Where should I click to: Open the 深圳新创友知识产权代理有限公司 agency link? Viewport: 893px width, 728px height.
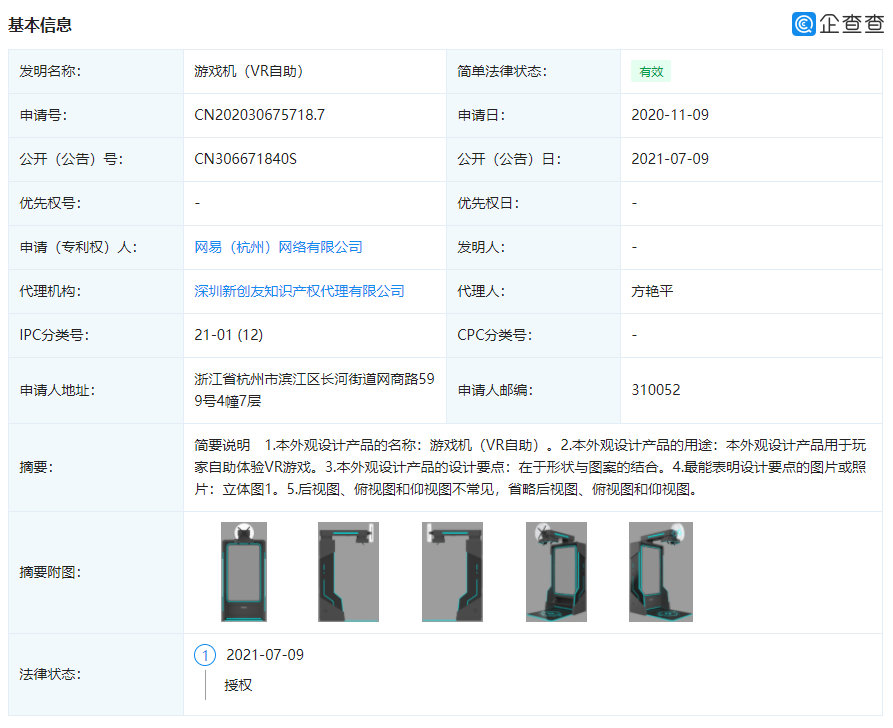299,291
